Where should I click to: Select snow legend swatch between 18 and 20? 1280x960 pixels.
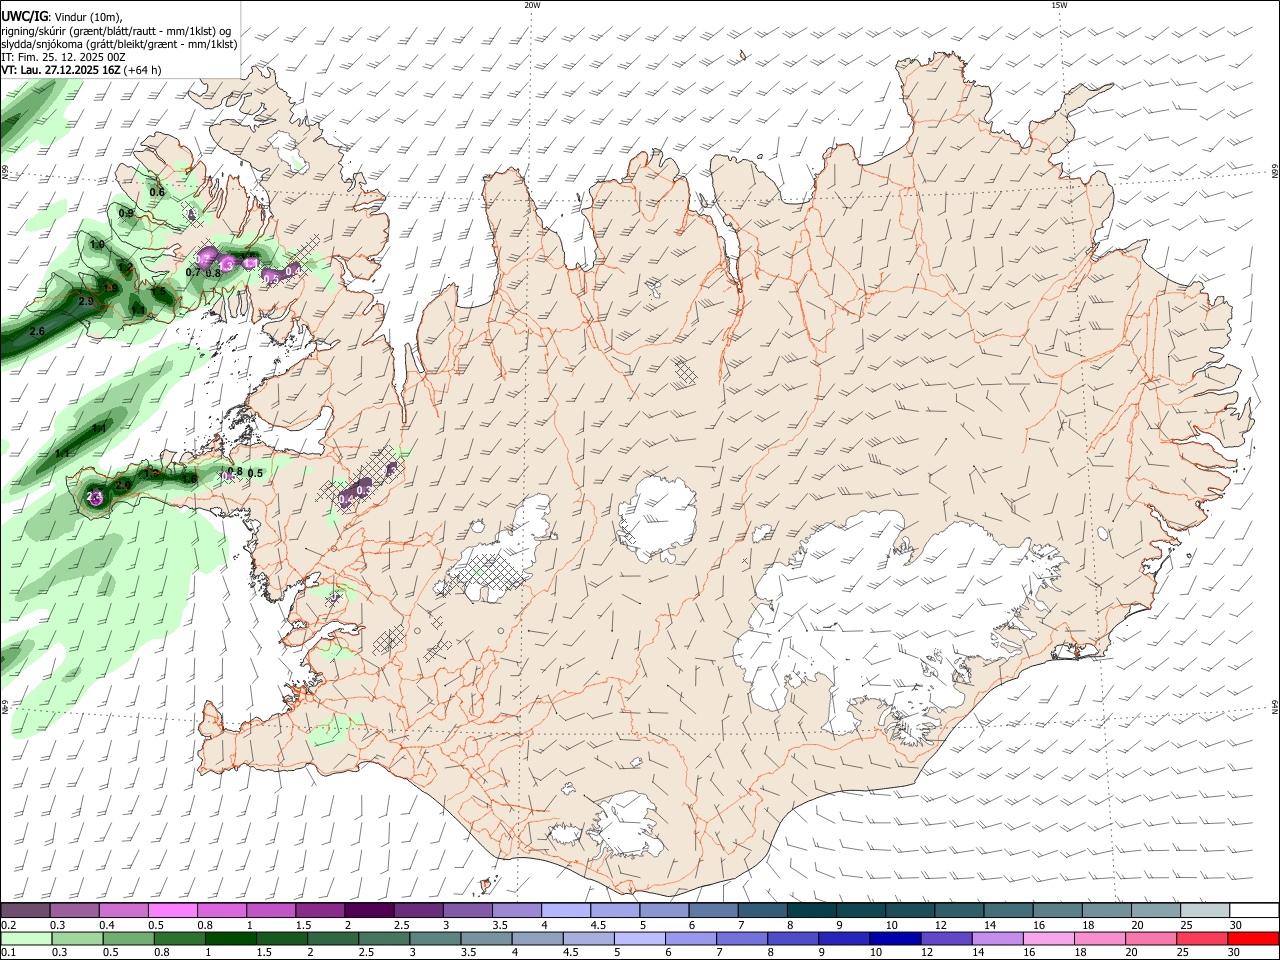(1107, 911)
